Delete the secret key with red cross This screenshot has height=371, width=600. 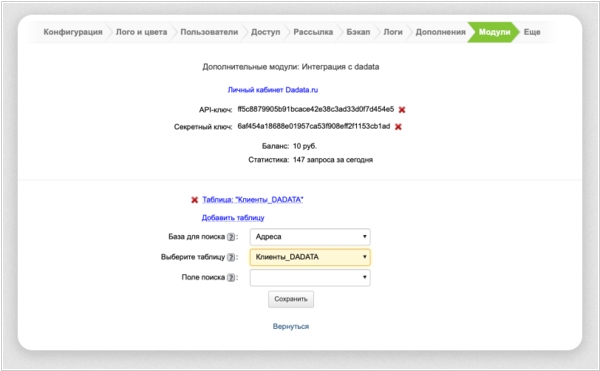(x=398, y=127)
